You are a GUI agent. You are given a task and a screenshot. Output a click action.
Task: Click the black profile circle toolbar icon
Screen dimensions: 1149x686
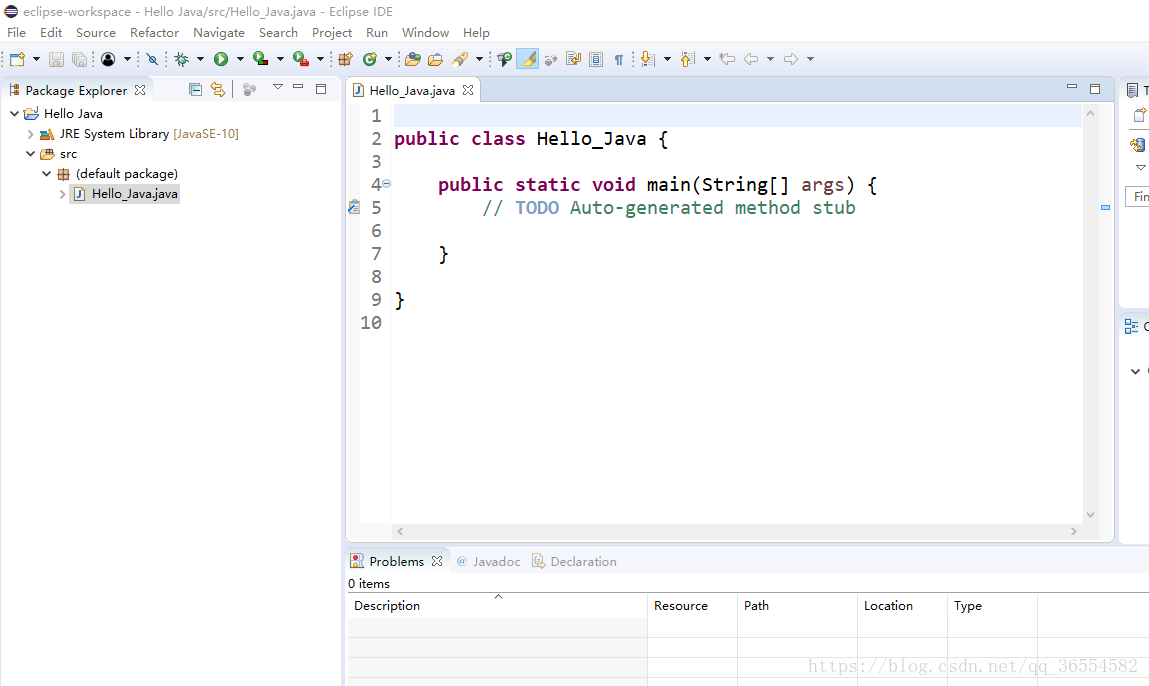point(108,59)
